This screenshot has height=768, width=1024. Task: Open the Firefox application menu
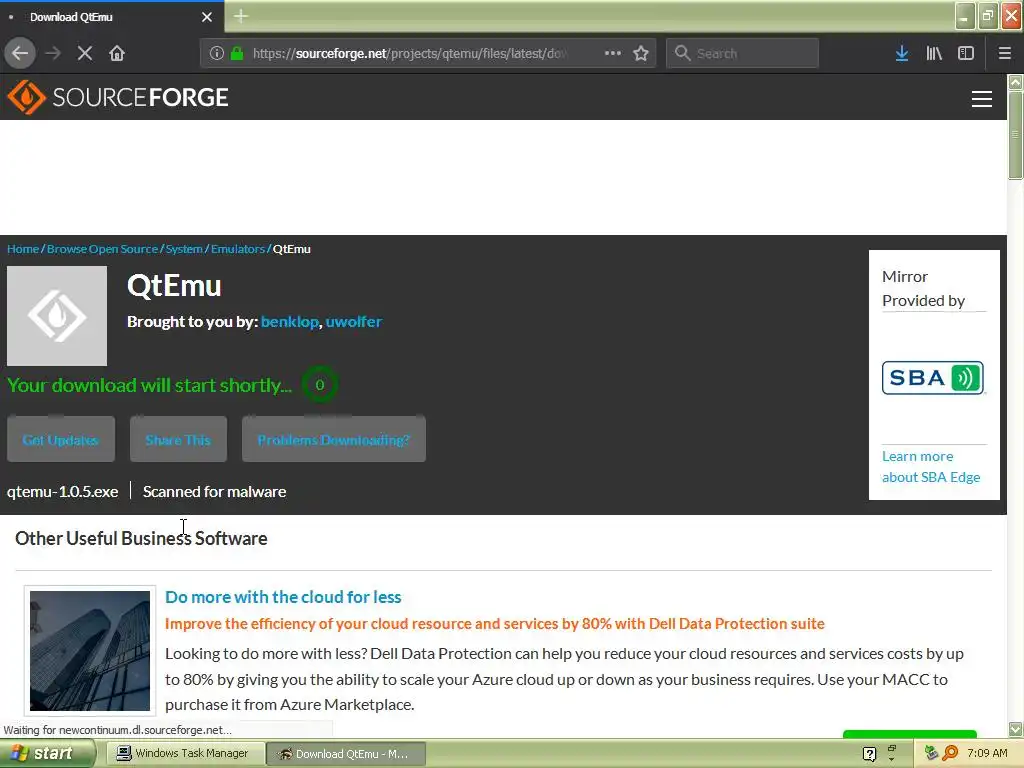[x=1004, y=53]
